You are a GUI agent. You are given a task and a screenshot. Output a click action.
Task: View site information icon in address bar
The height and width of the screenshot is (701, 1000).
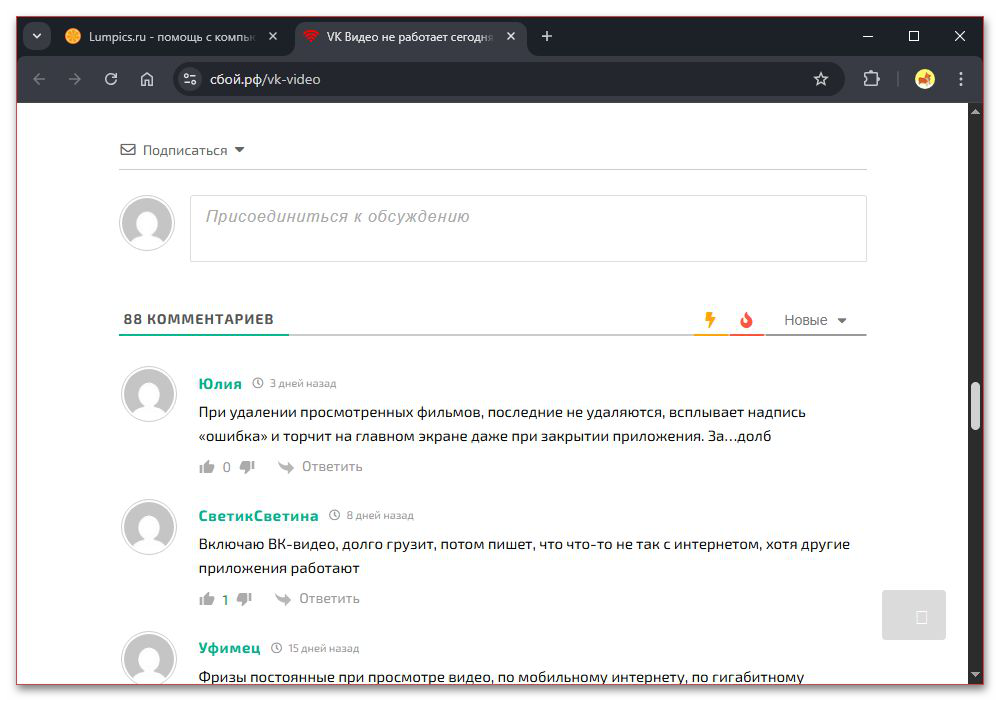[x=189, y=79]
